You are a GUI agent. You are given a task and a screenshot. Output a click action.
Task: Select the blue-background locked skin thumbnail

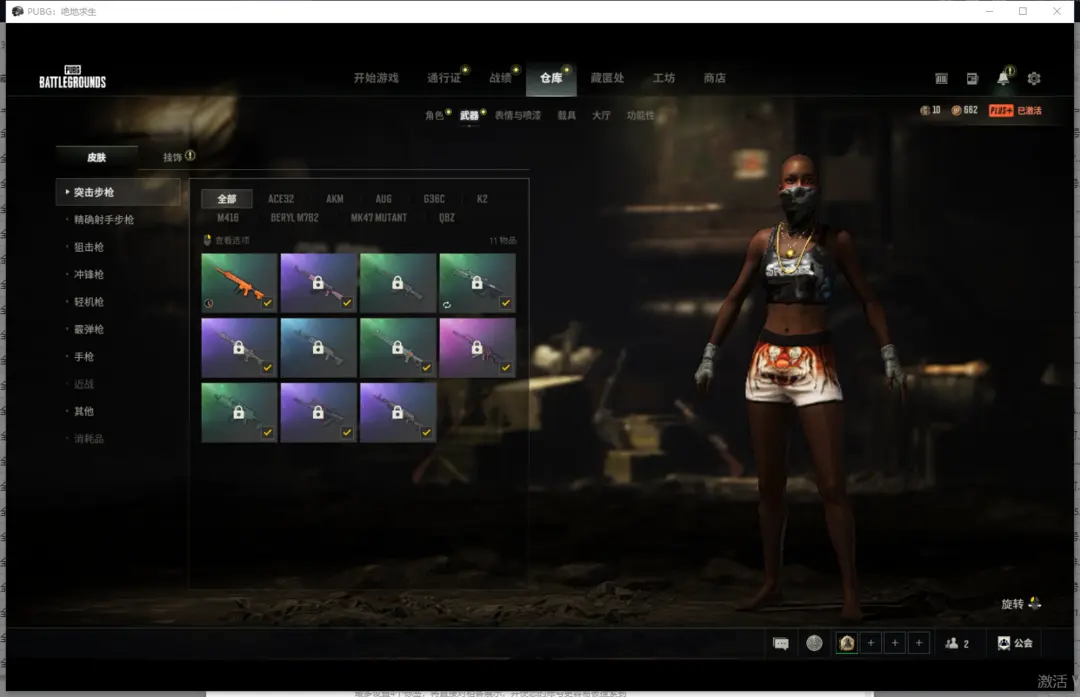click(x=318, y=347)
